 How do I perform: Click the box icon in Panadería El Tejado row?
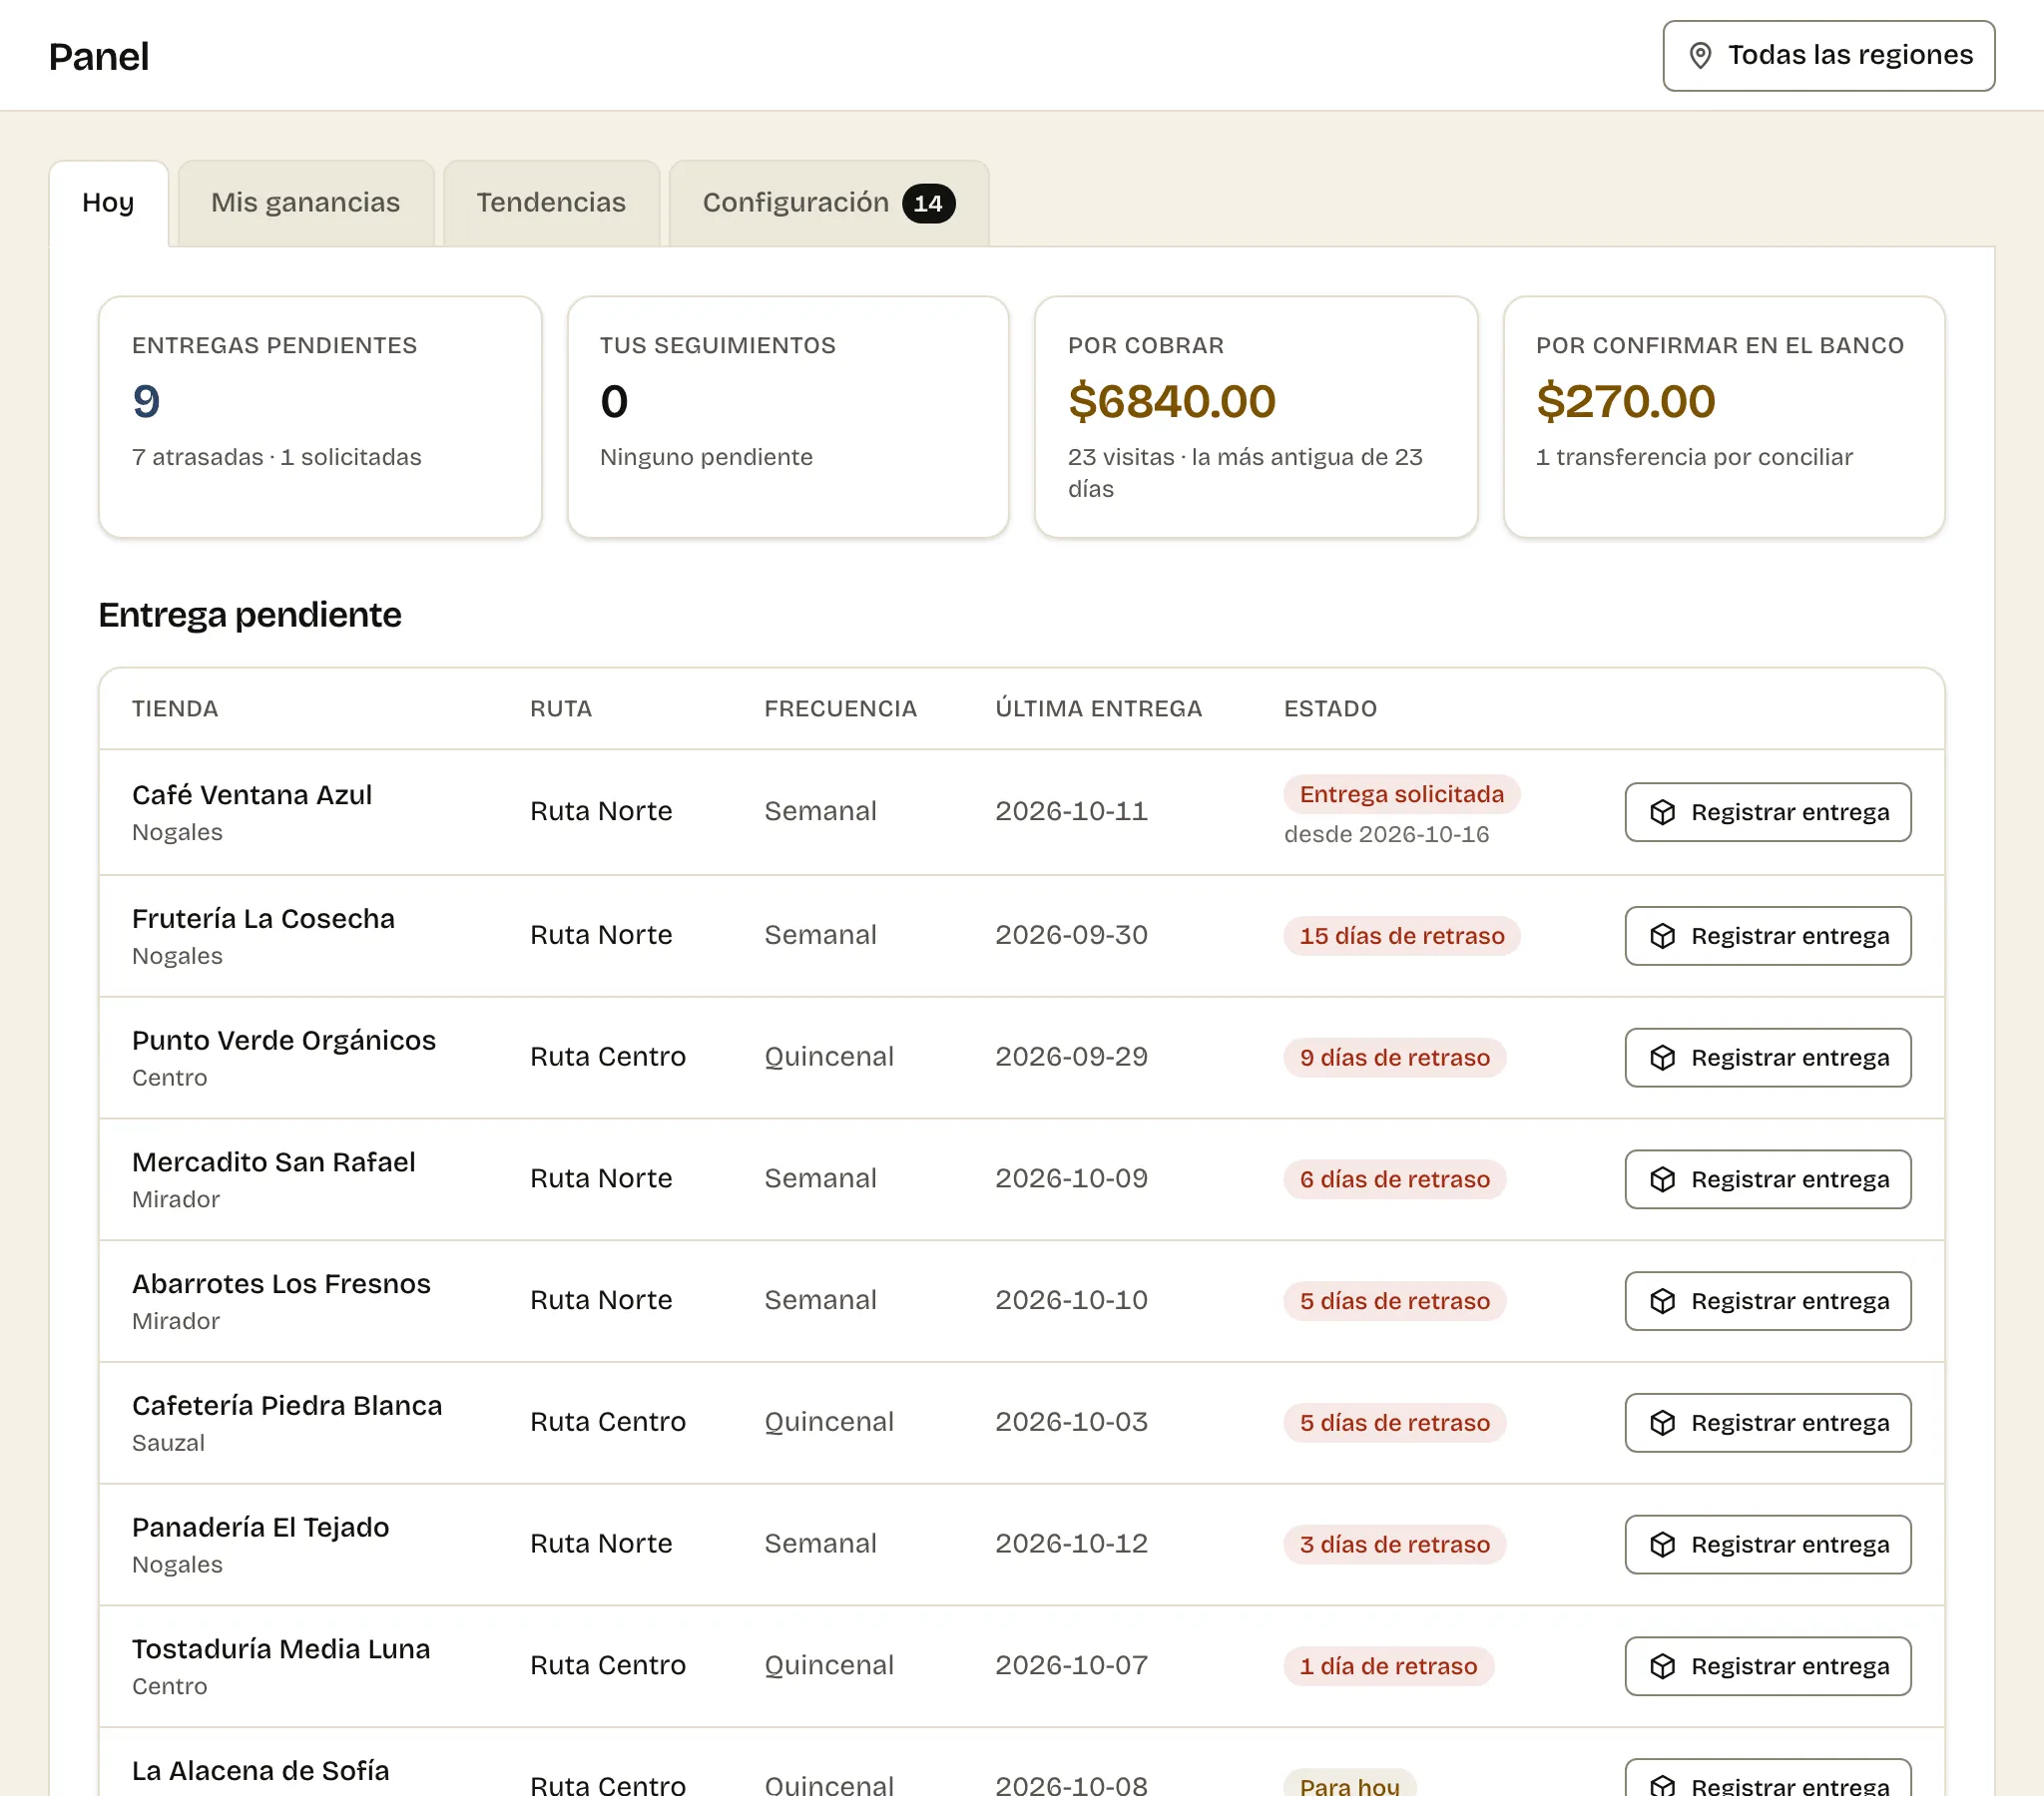(x=1662, y=1545)
